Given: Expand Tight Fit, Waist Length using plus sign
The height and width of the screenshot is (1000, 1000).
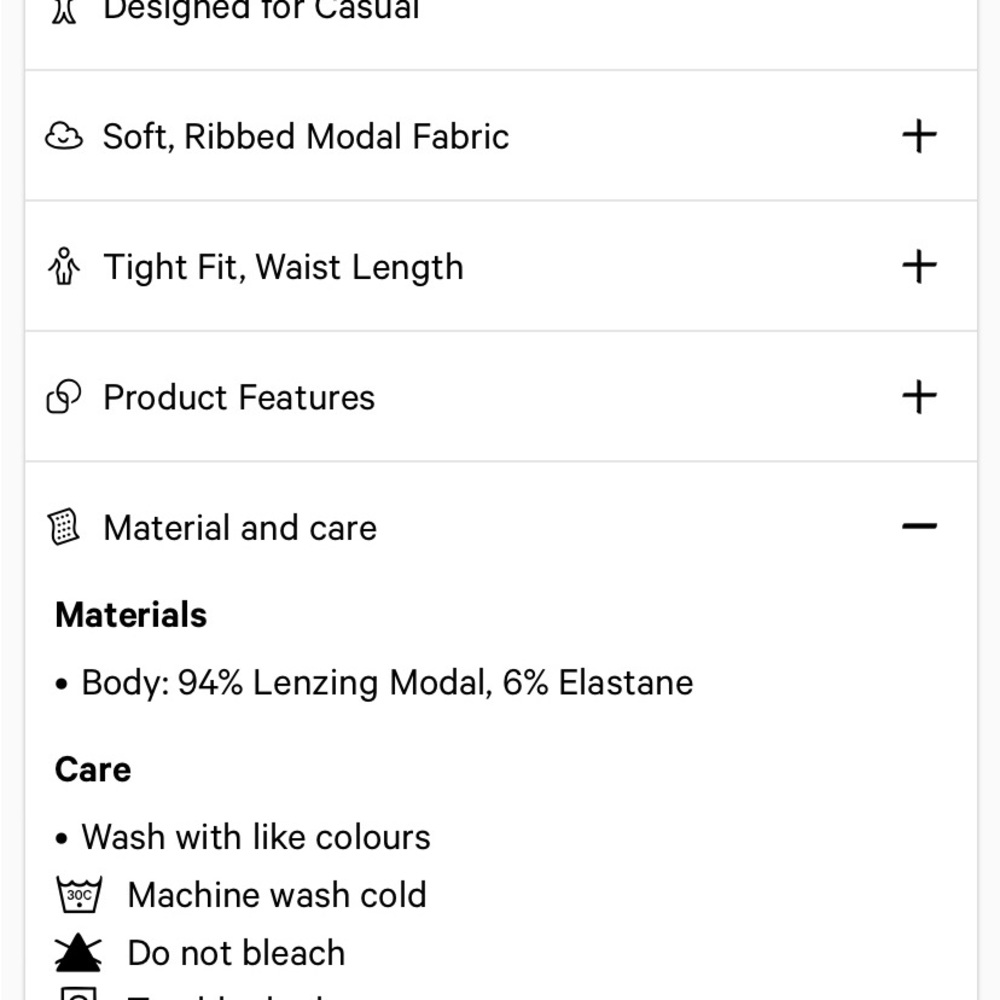Looking at the screenshot, I should click(919, 266).
